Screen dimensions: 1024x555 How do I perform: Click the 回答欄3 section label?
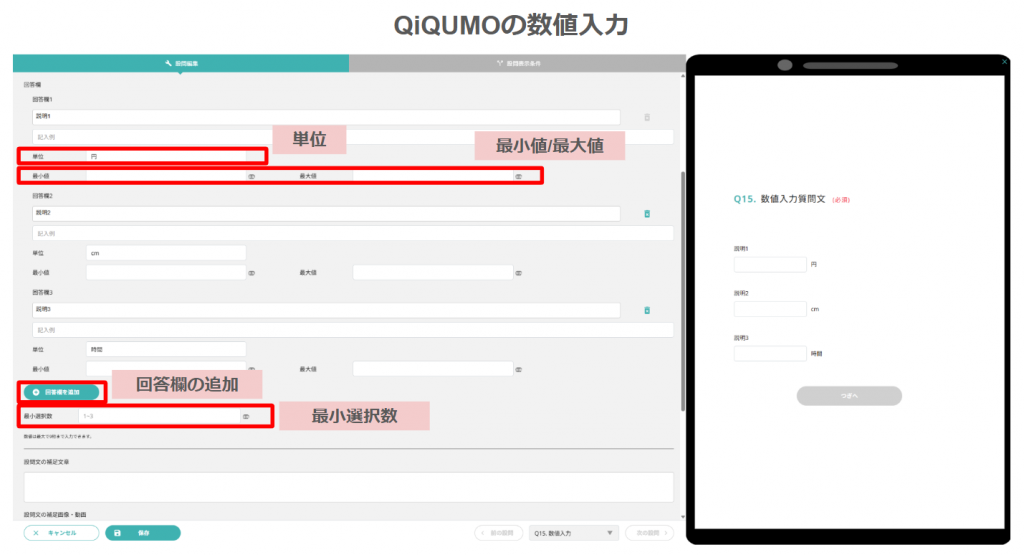pyautogui.click(x=42, y=293)
